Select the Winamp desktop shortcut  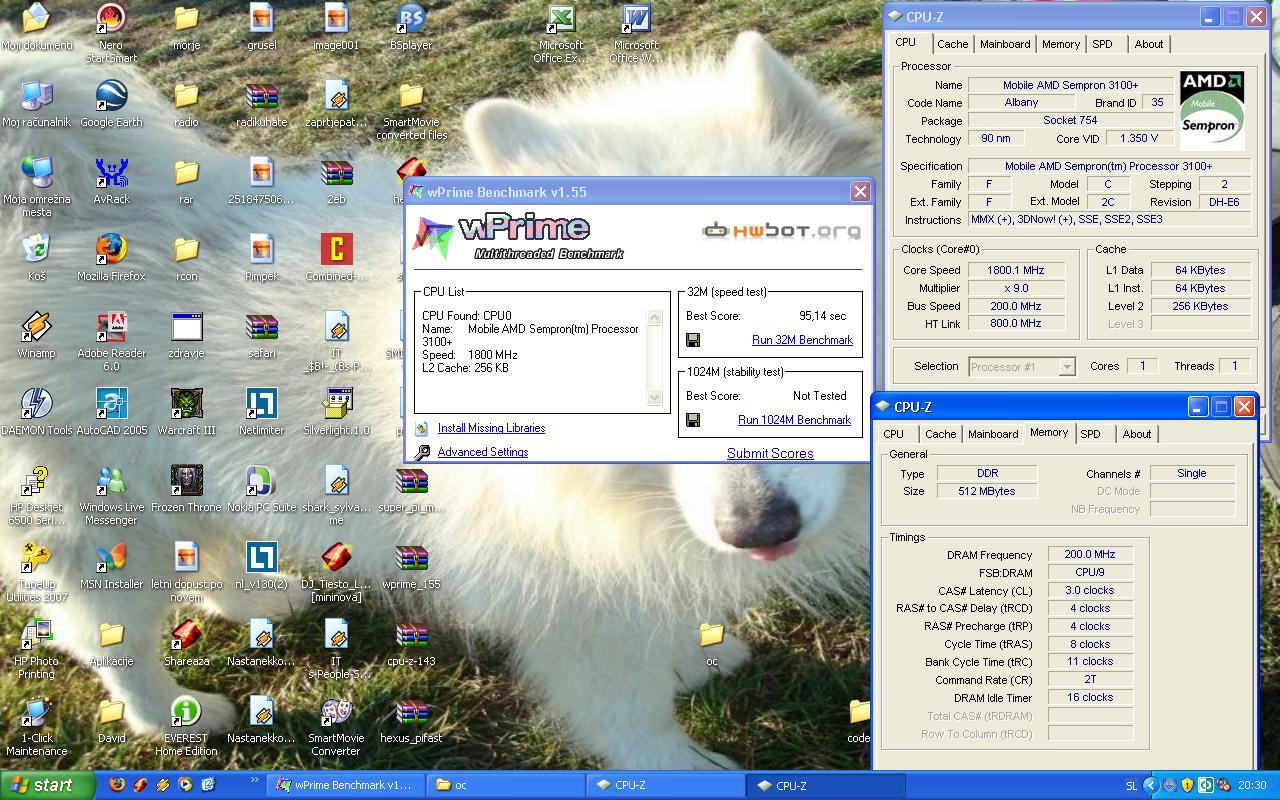pos(36,326)
